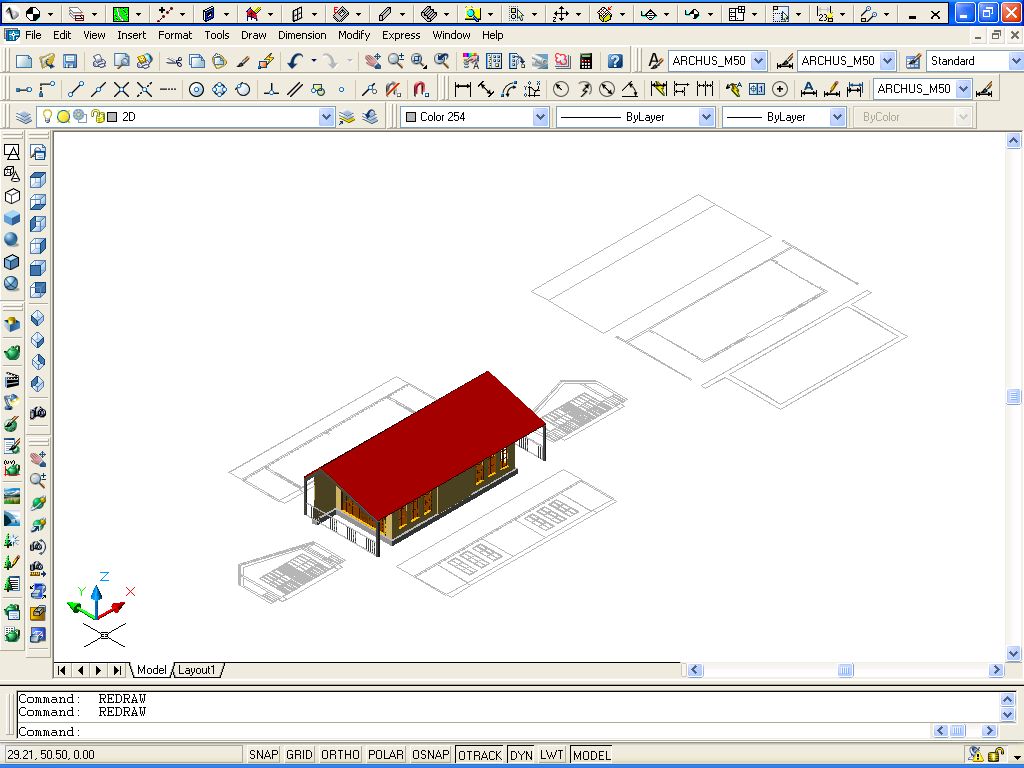
Task: Click the first-tab navigation arrow button
Action: [x=62, y=670]
